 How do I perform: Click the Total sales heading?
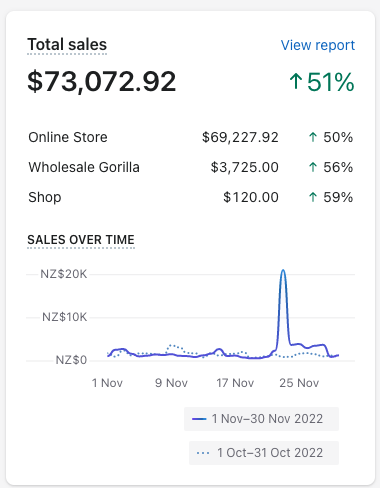pyautogui.click(x=67, y=44)
